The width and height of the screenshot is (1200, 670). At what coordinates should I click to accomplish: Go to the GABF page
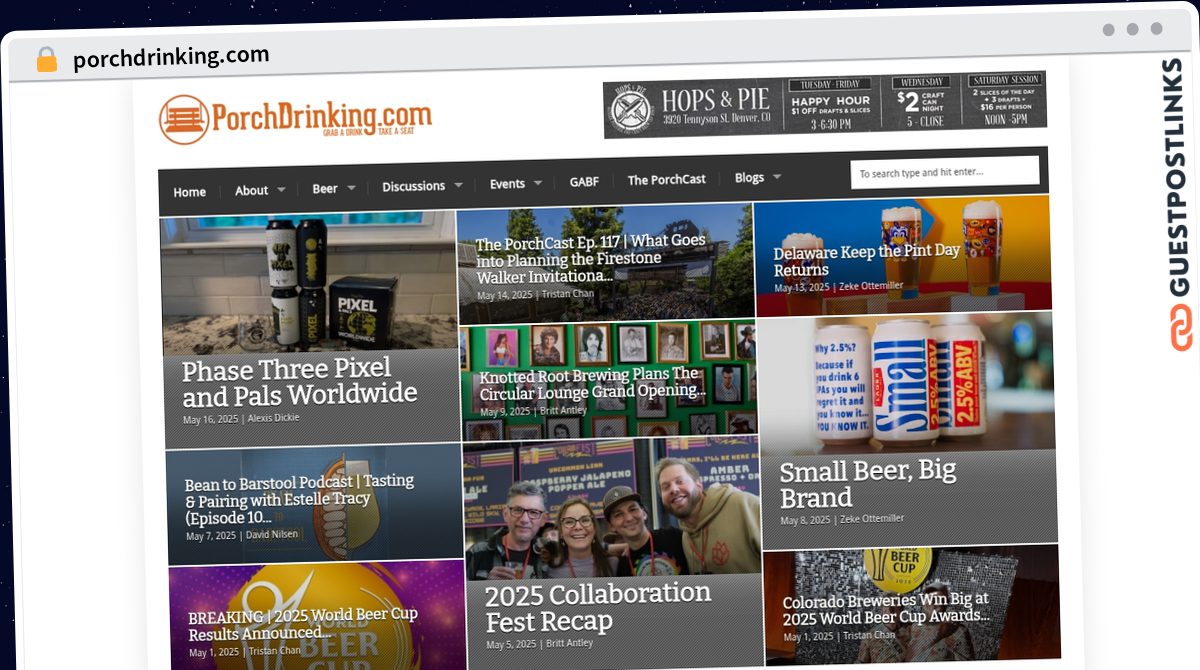point(584,182)
